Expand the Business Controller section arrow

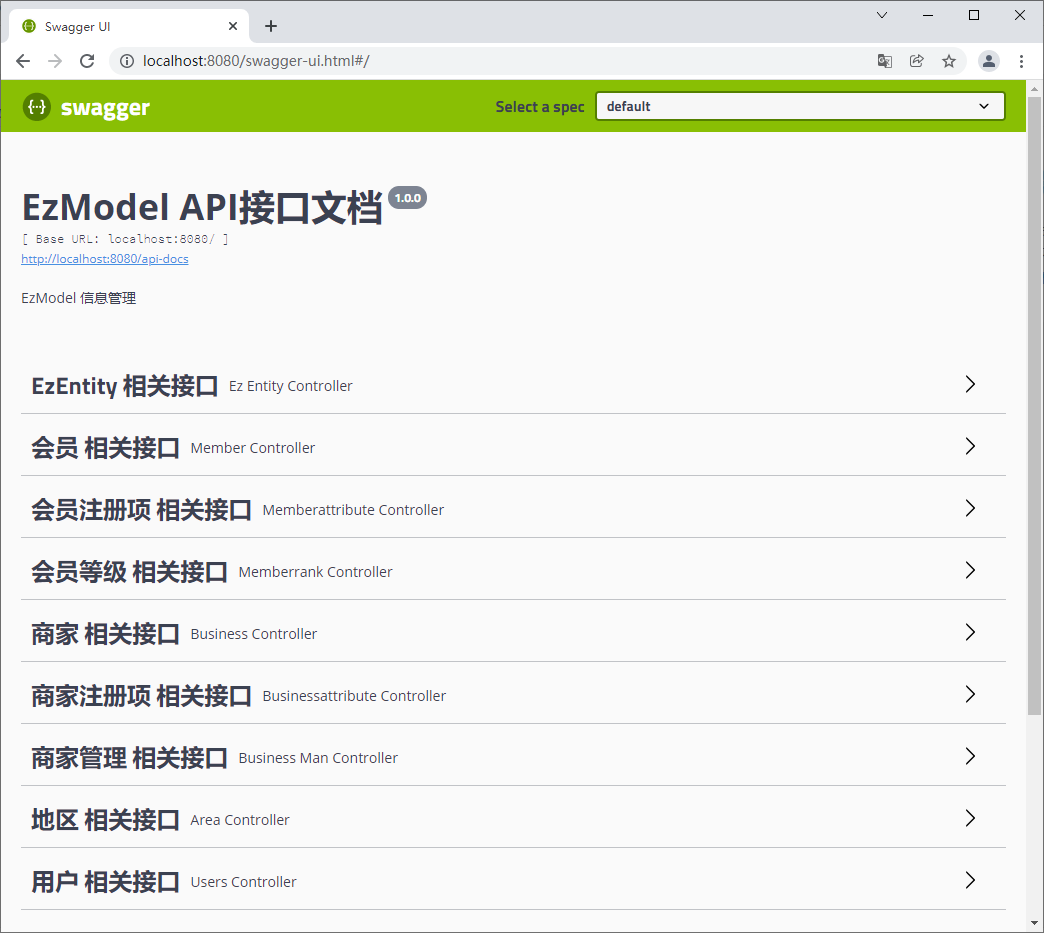pos(970,632)
